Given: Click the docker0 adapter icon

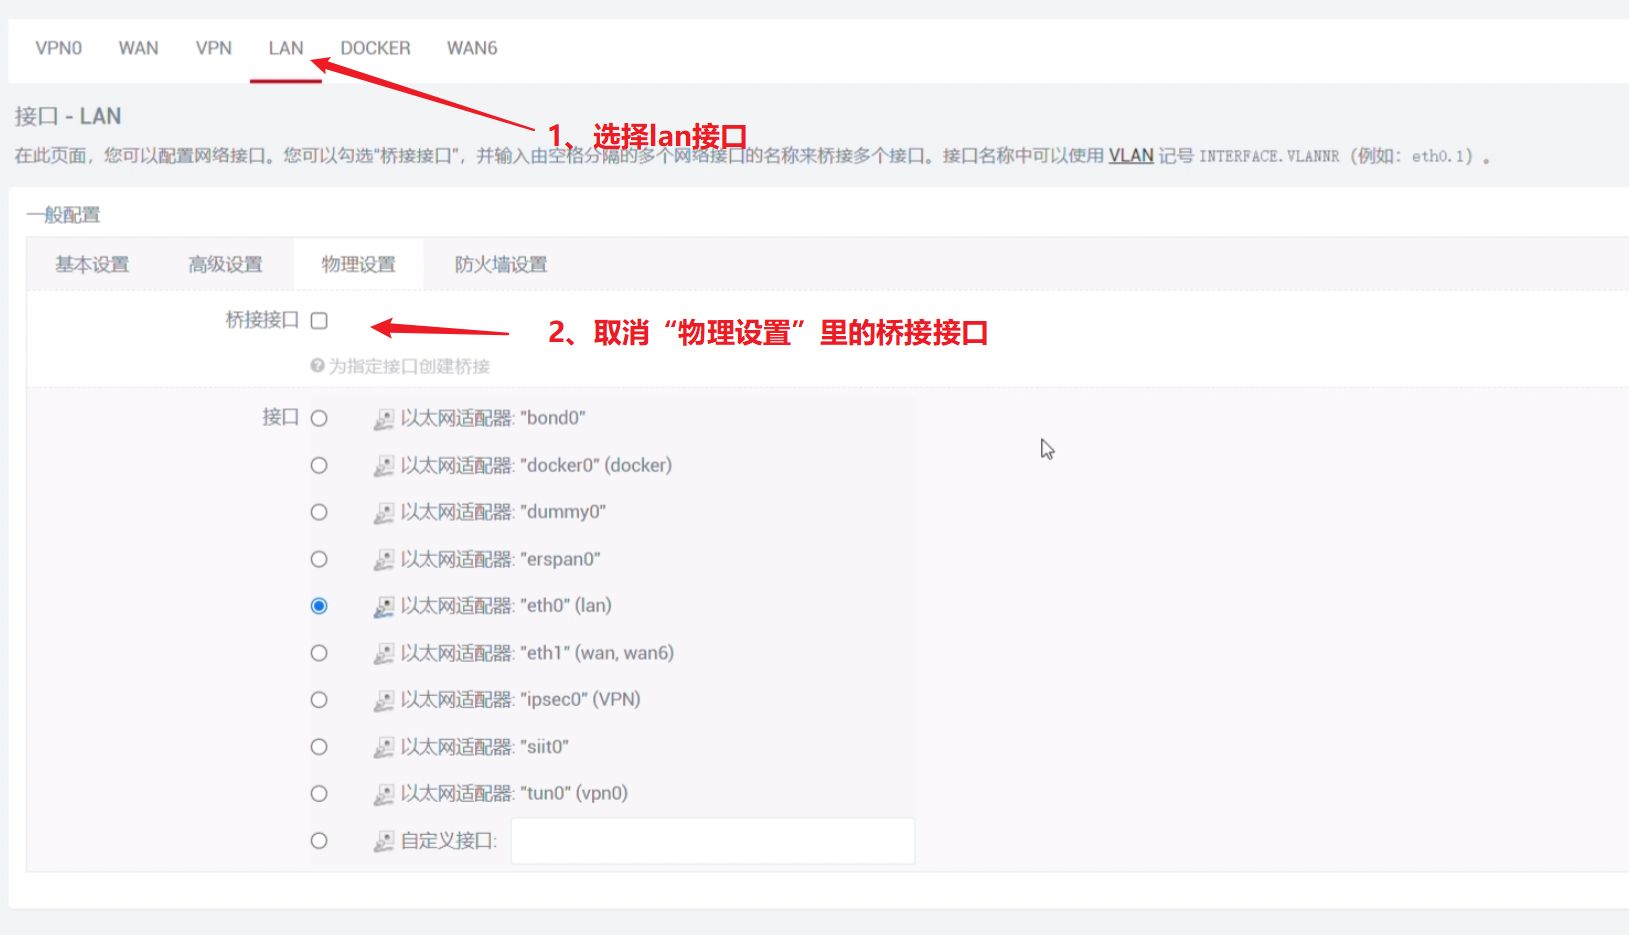Looking at the screenshot, I should coord(384,466).
